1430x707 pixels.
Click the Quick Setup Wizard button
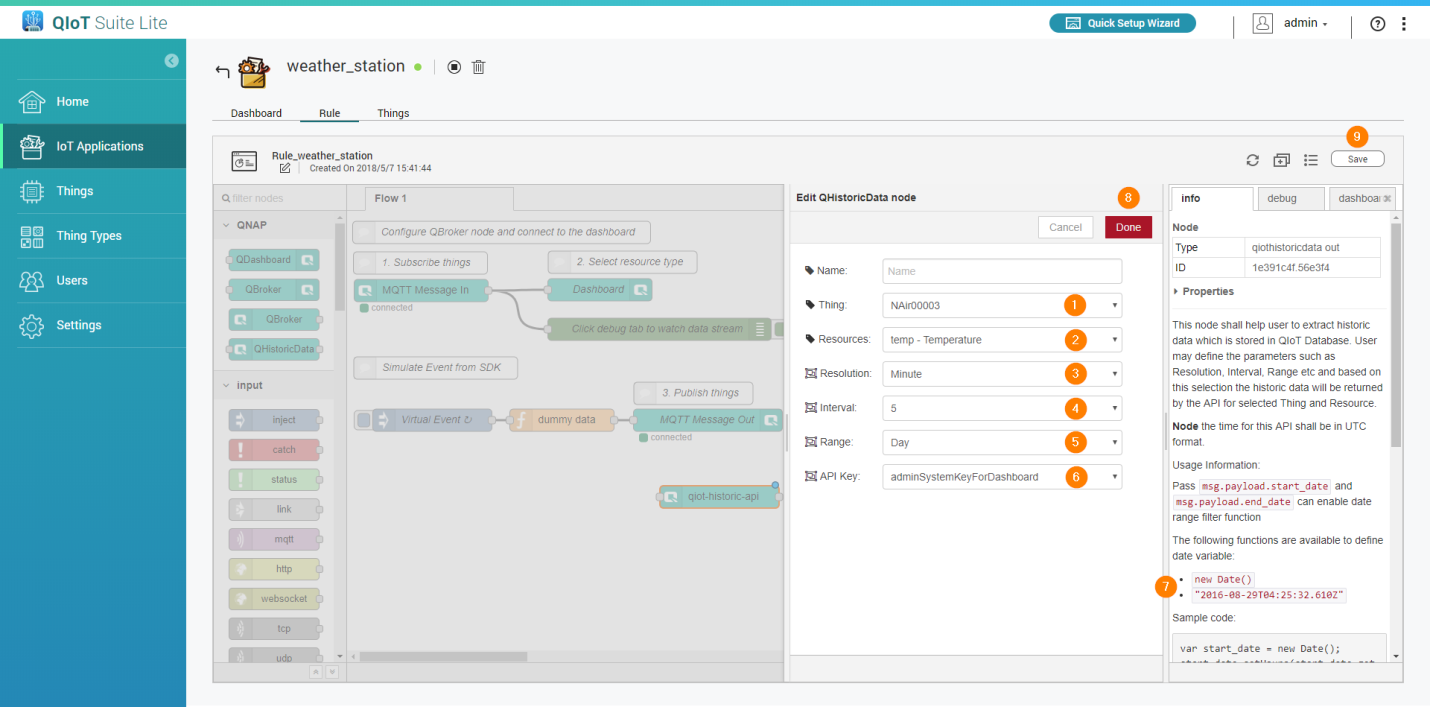point(1122,23)
